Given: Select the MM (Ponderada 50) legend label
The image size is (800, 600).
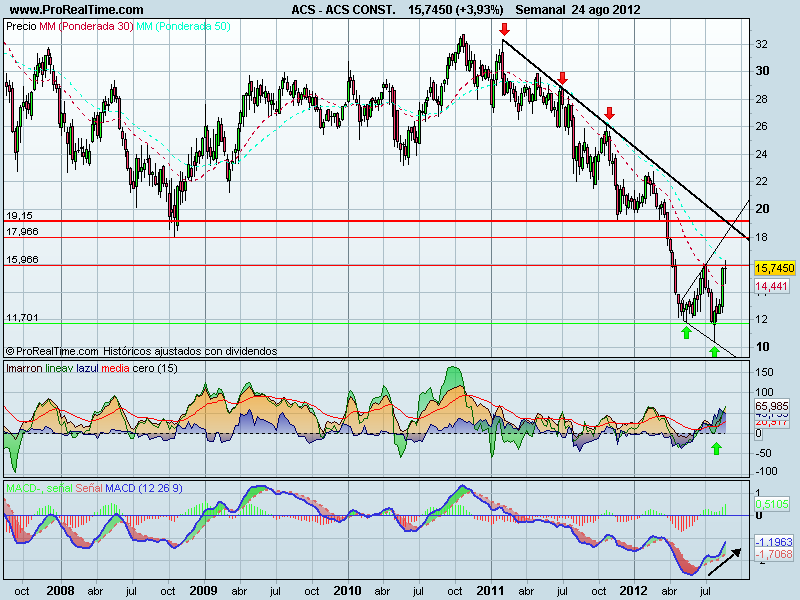Looking at the screenshot, I should (183, 26).
